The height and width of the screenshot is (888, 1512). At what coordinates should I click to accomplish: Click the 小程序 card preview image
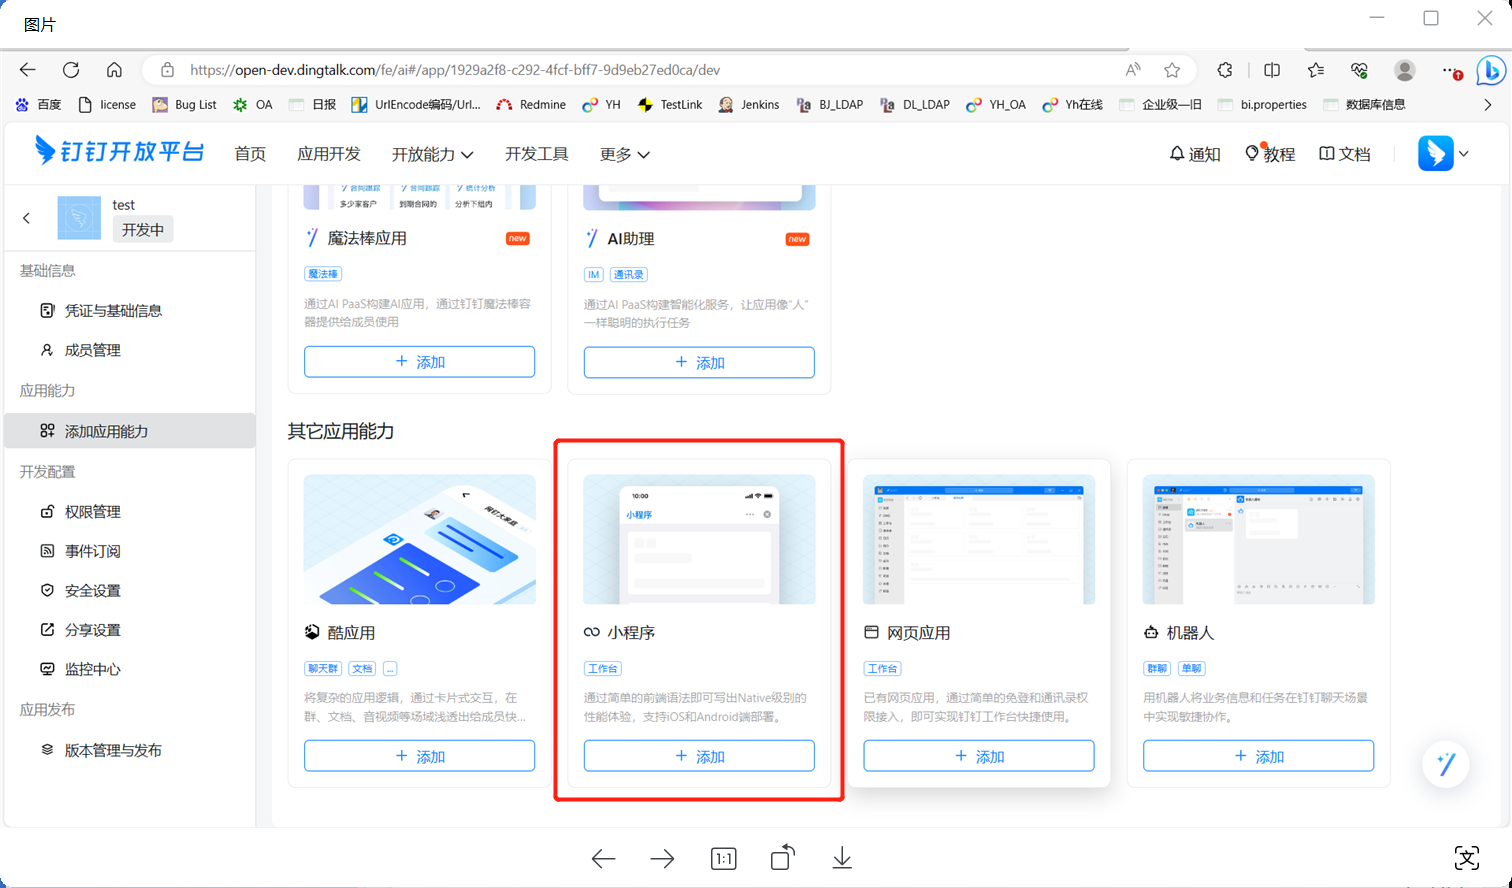point(699,539)
